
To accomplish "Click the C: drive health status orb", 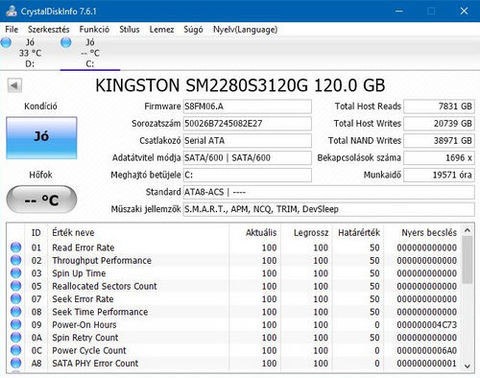I will [66, 42].
